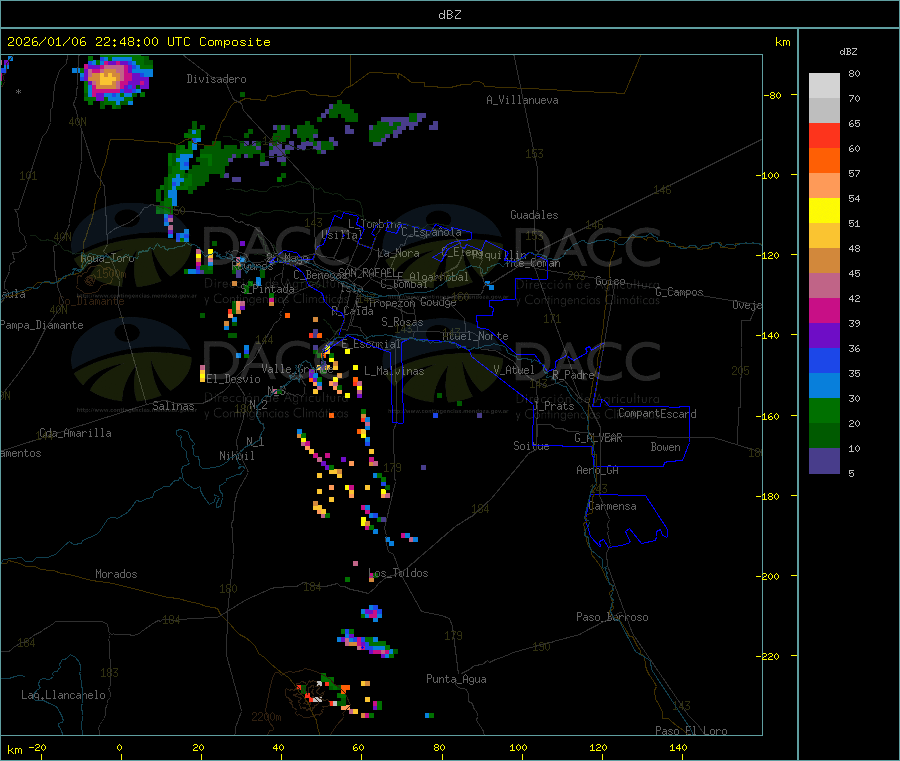Click the 'R_Padre' map label
The width and height of the screenshot is (900, 761).
573,375
